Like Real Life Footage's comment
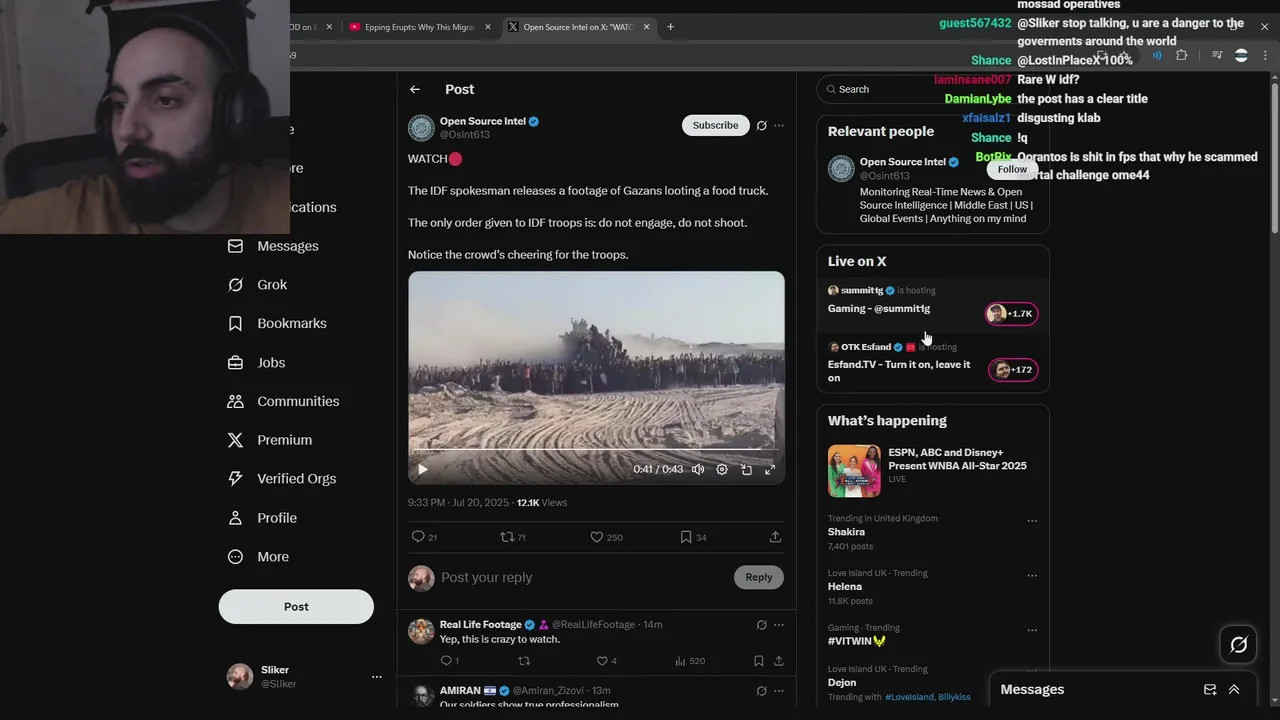Viewport: 1280px width, 720px height. tap(606, 661)
